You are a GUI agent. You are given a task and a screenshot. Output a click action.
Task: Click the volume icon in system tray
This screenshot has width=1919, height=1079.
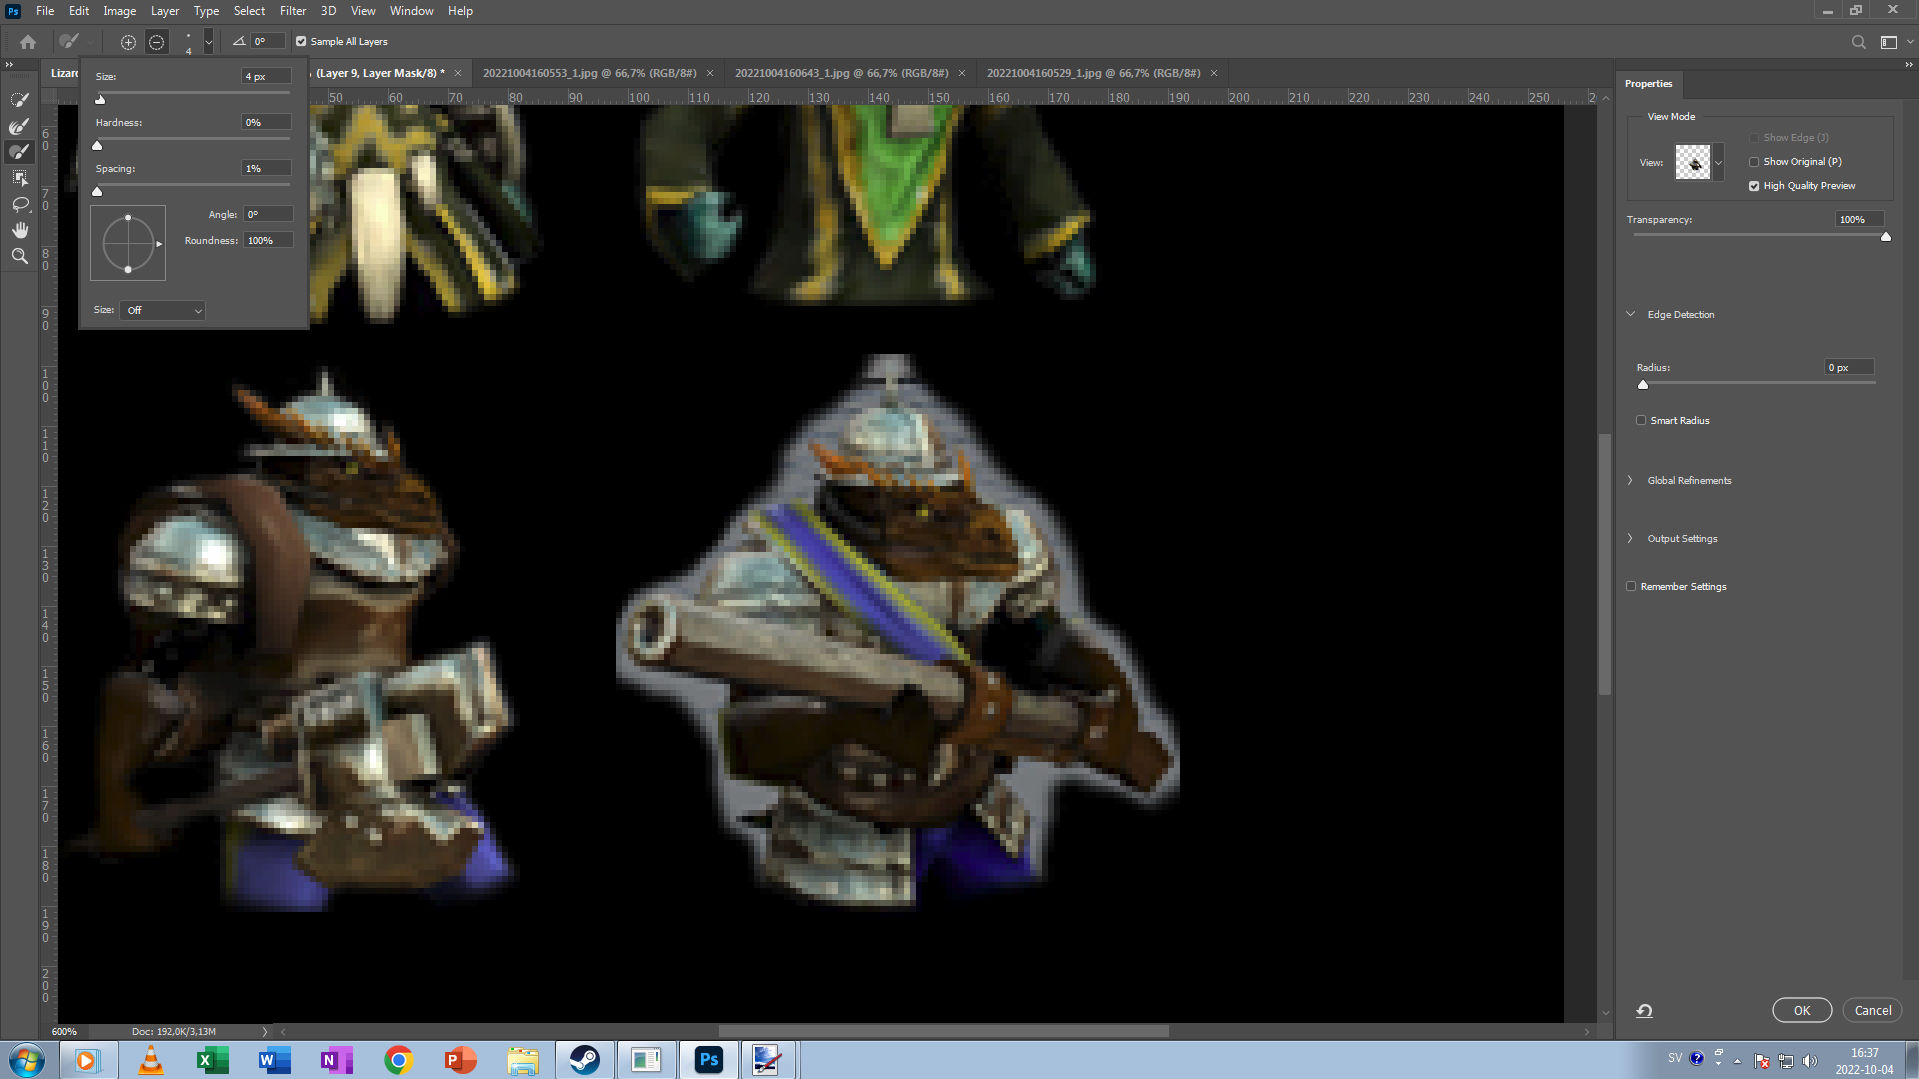1809,1060
